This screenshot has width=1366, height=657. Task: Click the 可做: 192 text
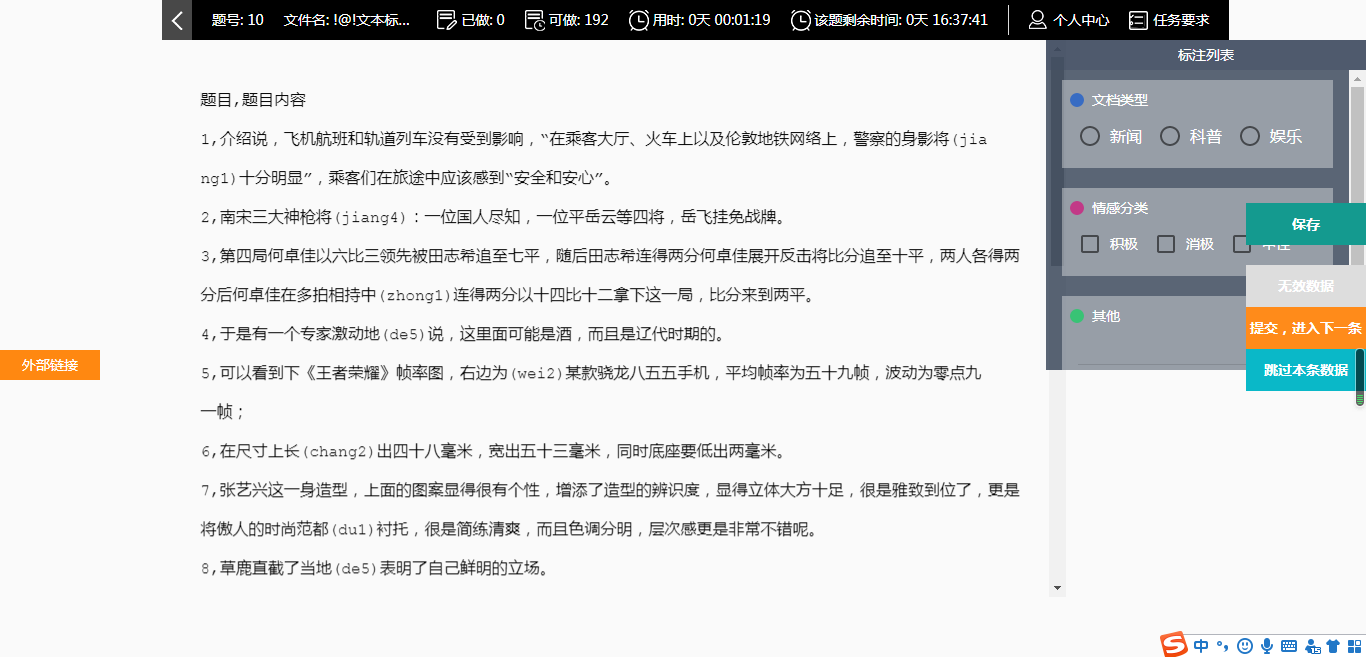[579, 20]
